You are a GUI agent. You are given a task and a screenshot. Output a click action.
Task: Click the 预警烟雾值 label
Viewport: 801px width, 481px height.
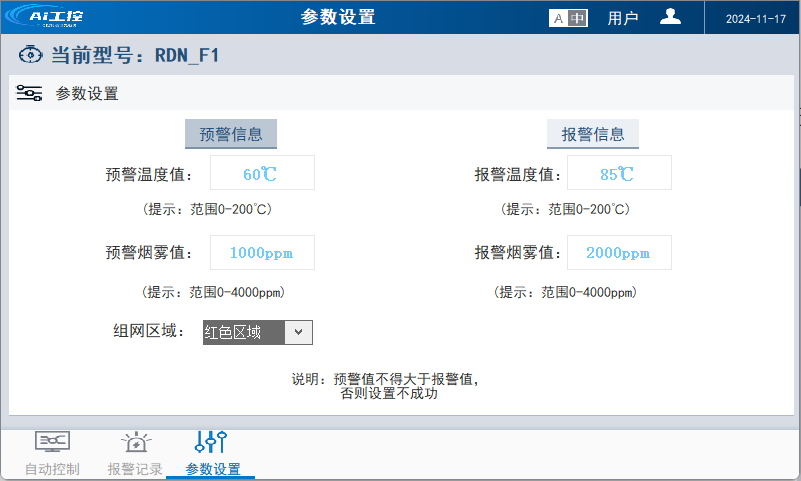coord(149,252)
